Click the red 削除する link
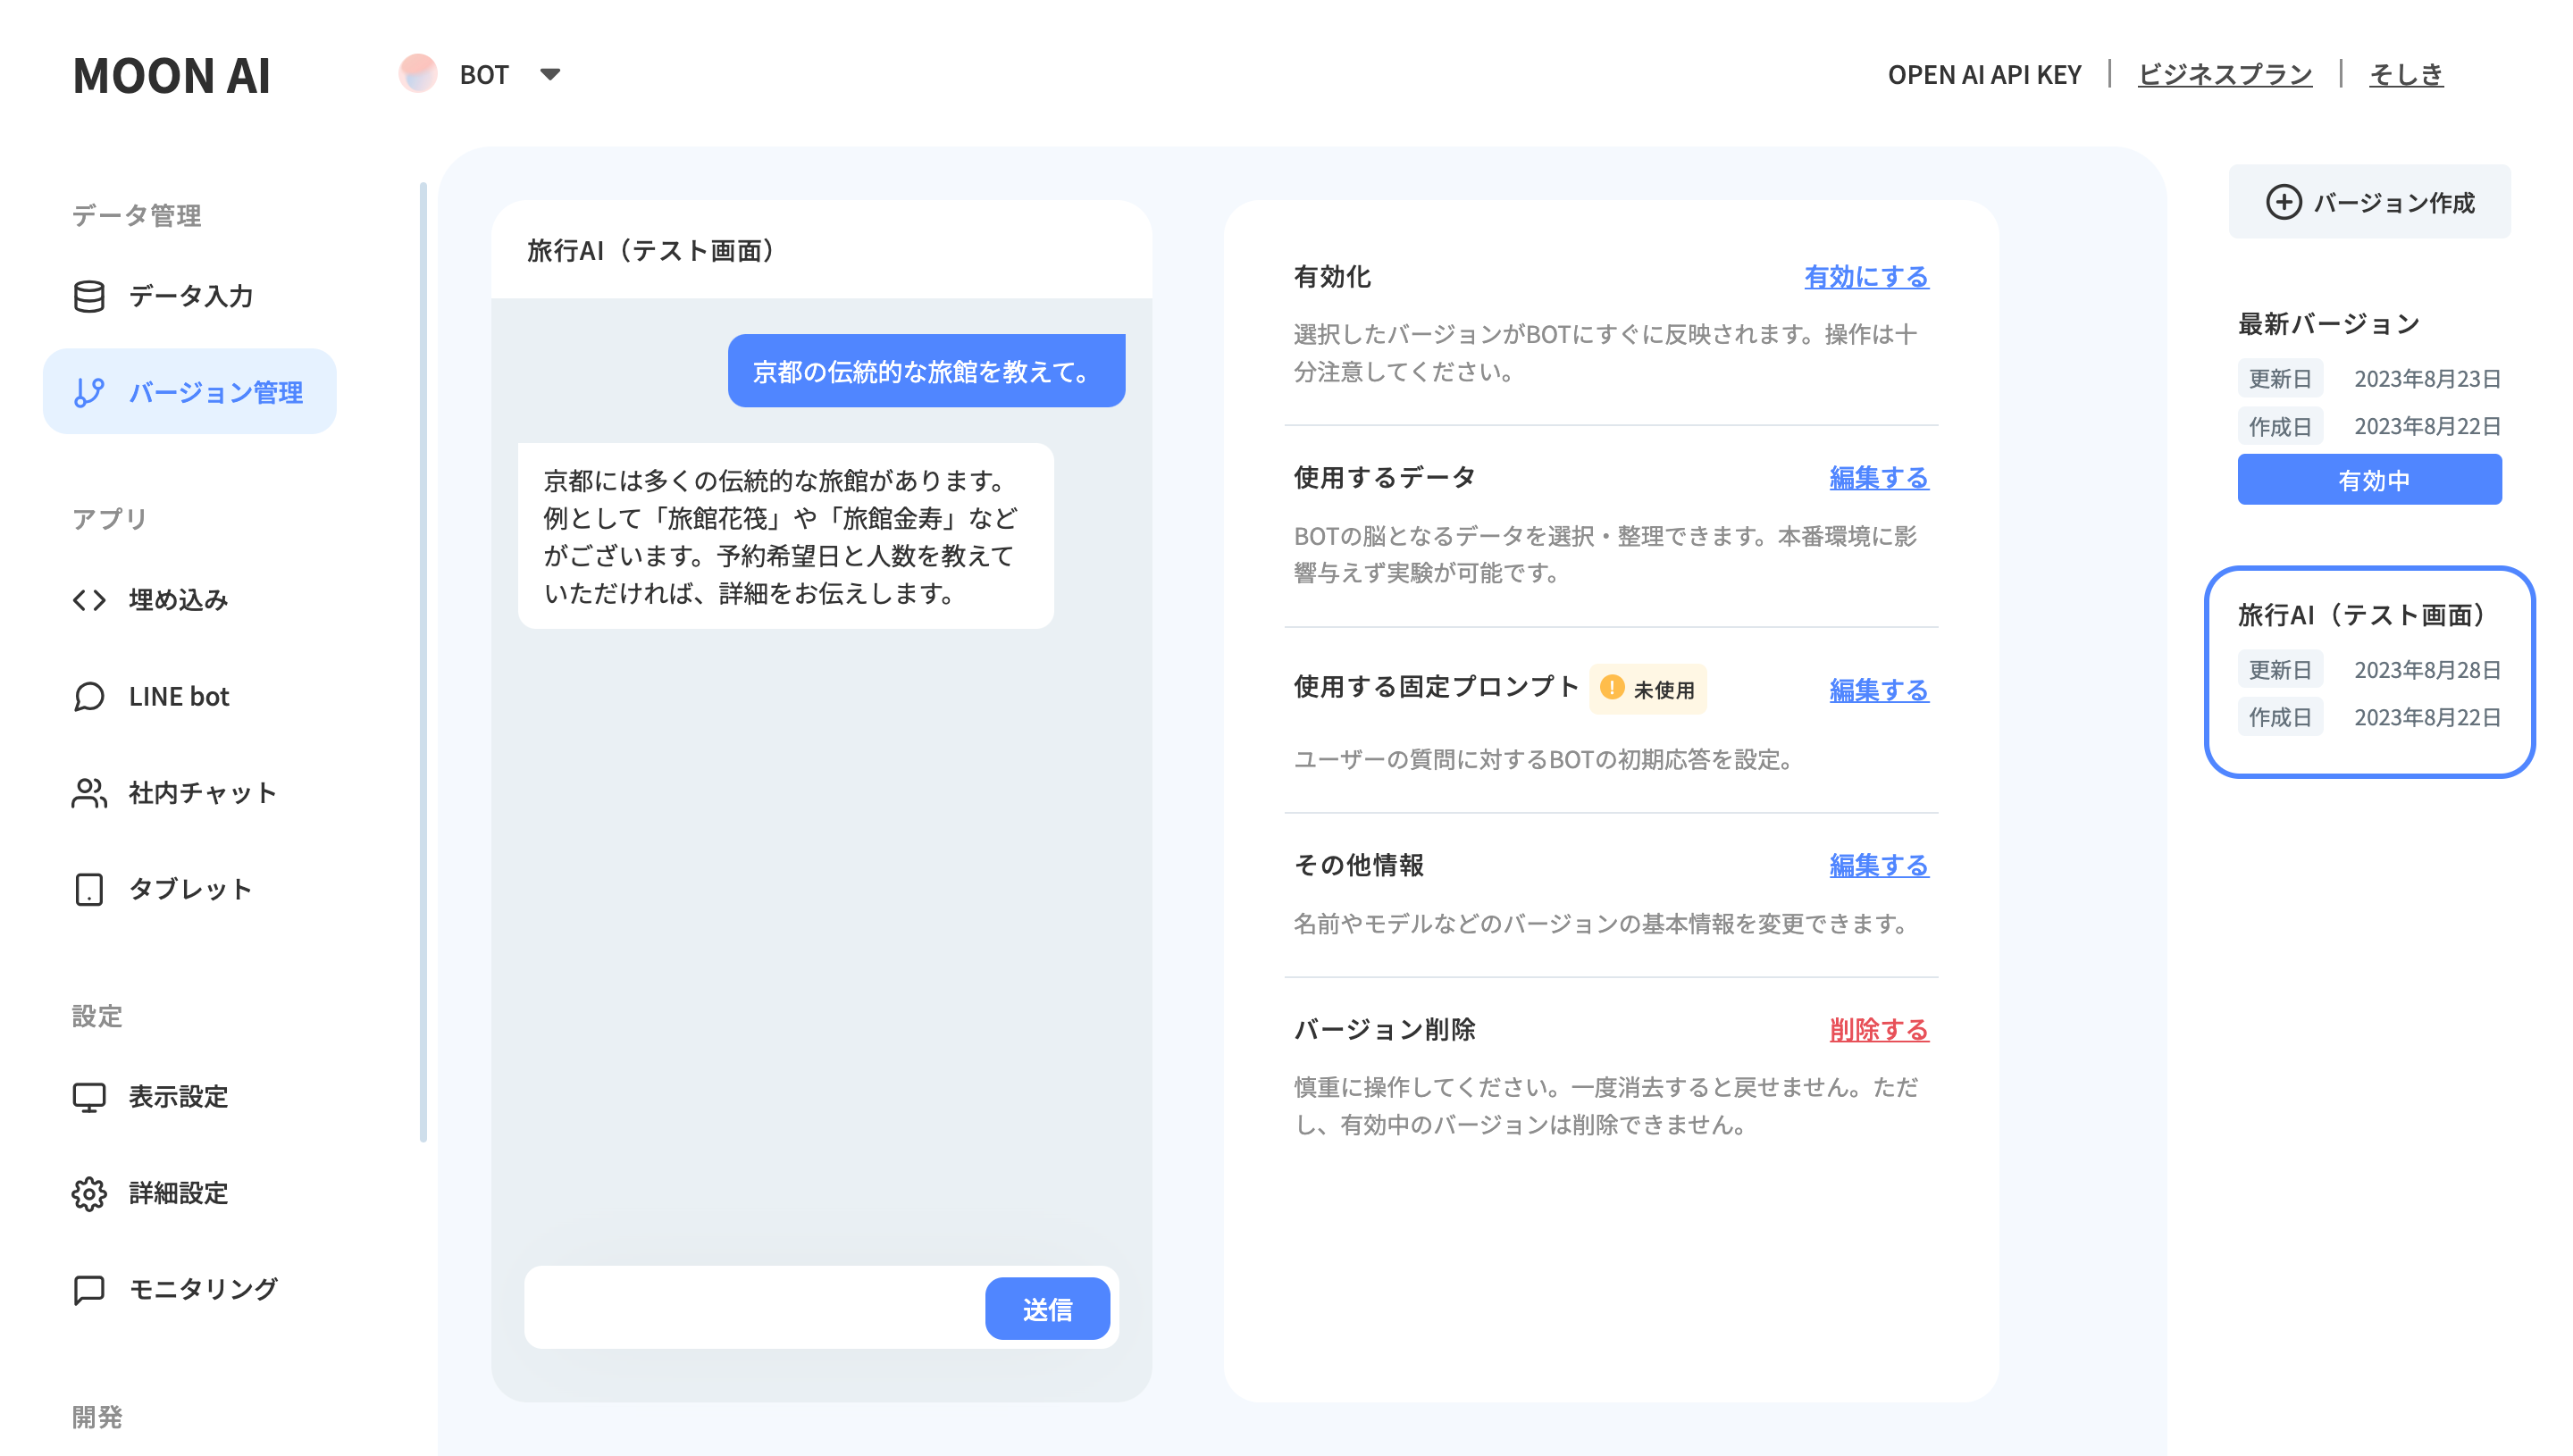2573x1456 pixels. click(x=1878, y=1029)
